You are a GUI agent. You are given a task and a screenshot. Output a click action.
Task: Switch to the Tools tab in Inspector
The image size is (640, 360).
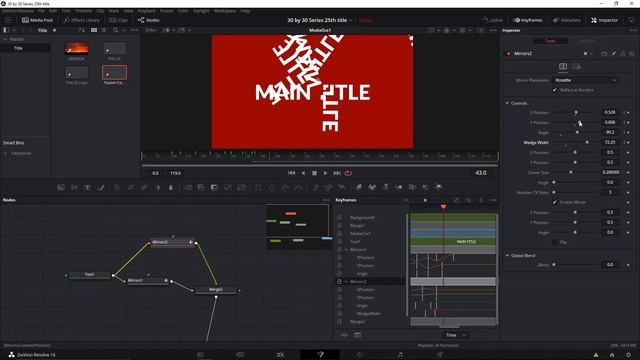click(x=551, y=41)
